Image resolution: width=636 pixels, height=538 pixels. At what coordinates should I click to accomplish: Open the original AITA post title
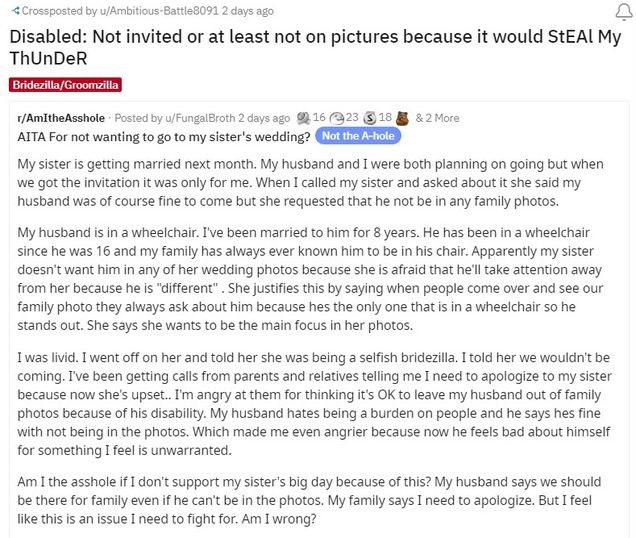164,137
